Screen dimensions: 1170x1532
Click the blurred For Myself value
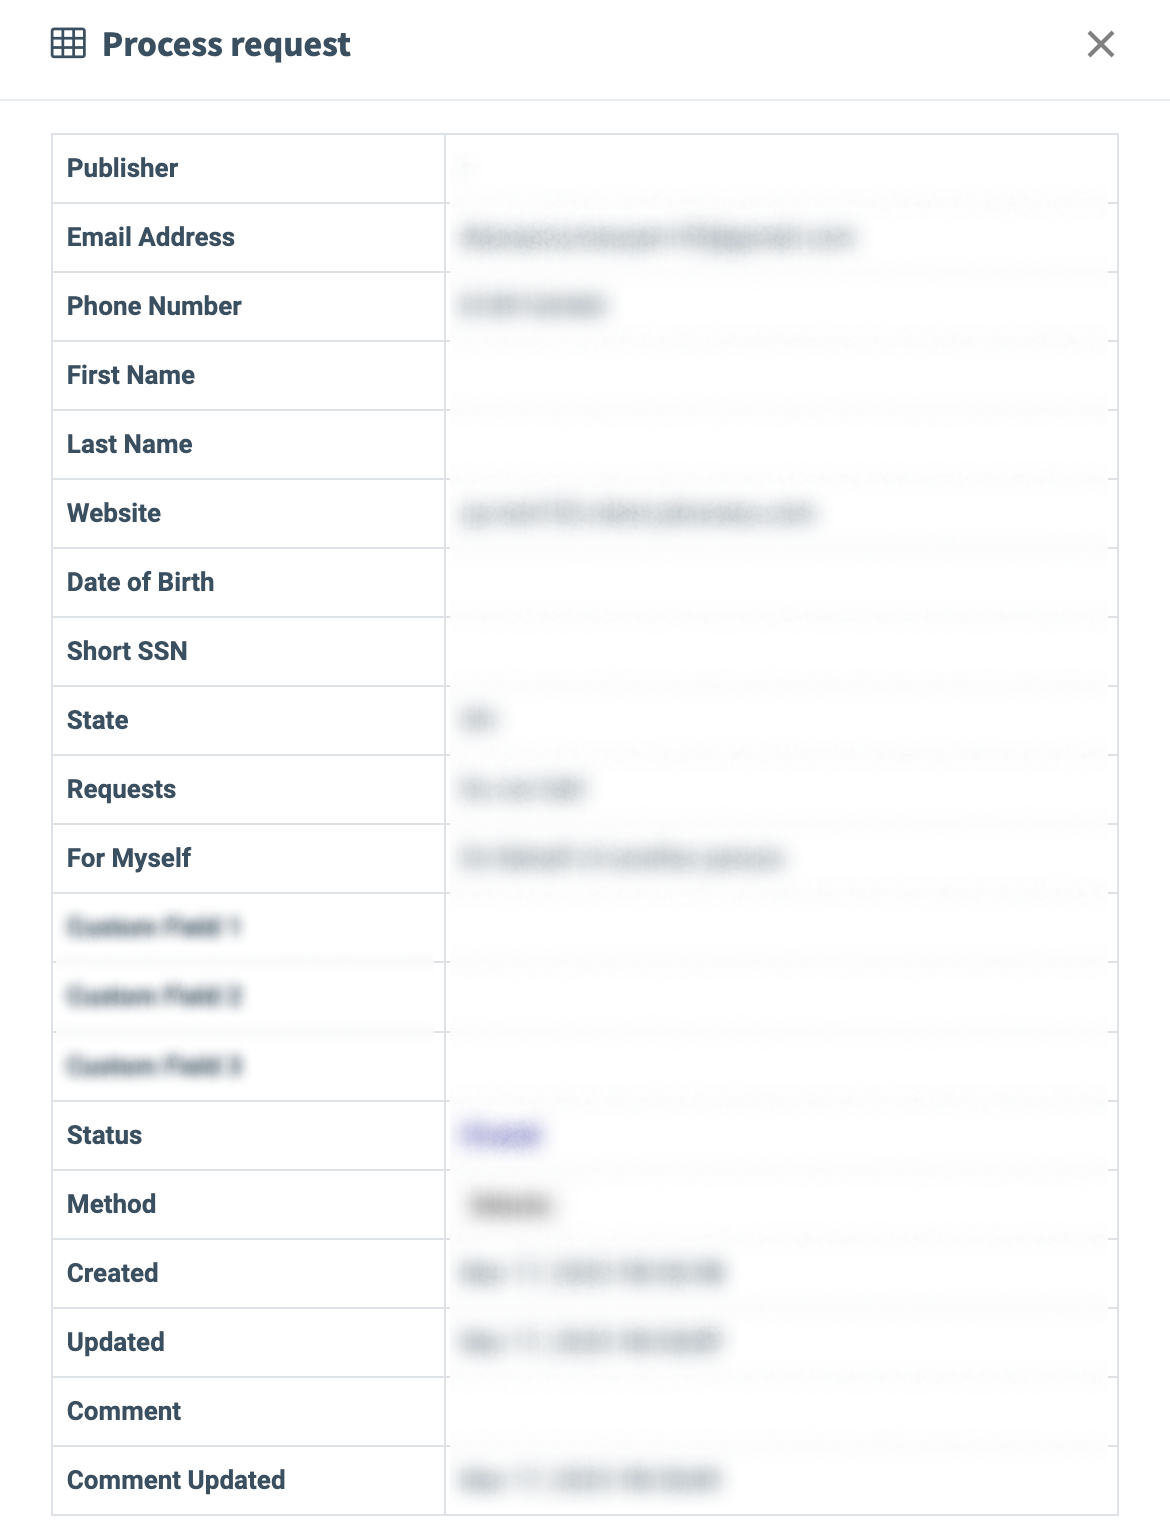pos(620,858)
